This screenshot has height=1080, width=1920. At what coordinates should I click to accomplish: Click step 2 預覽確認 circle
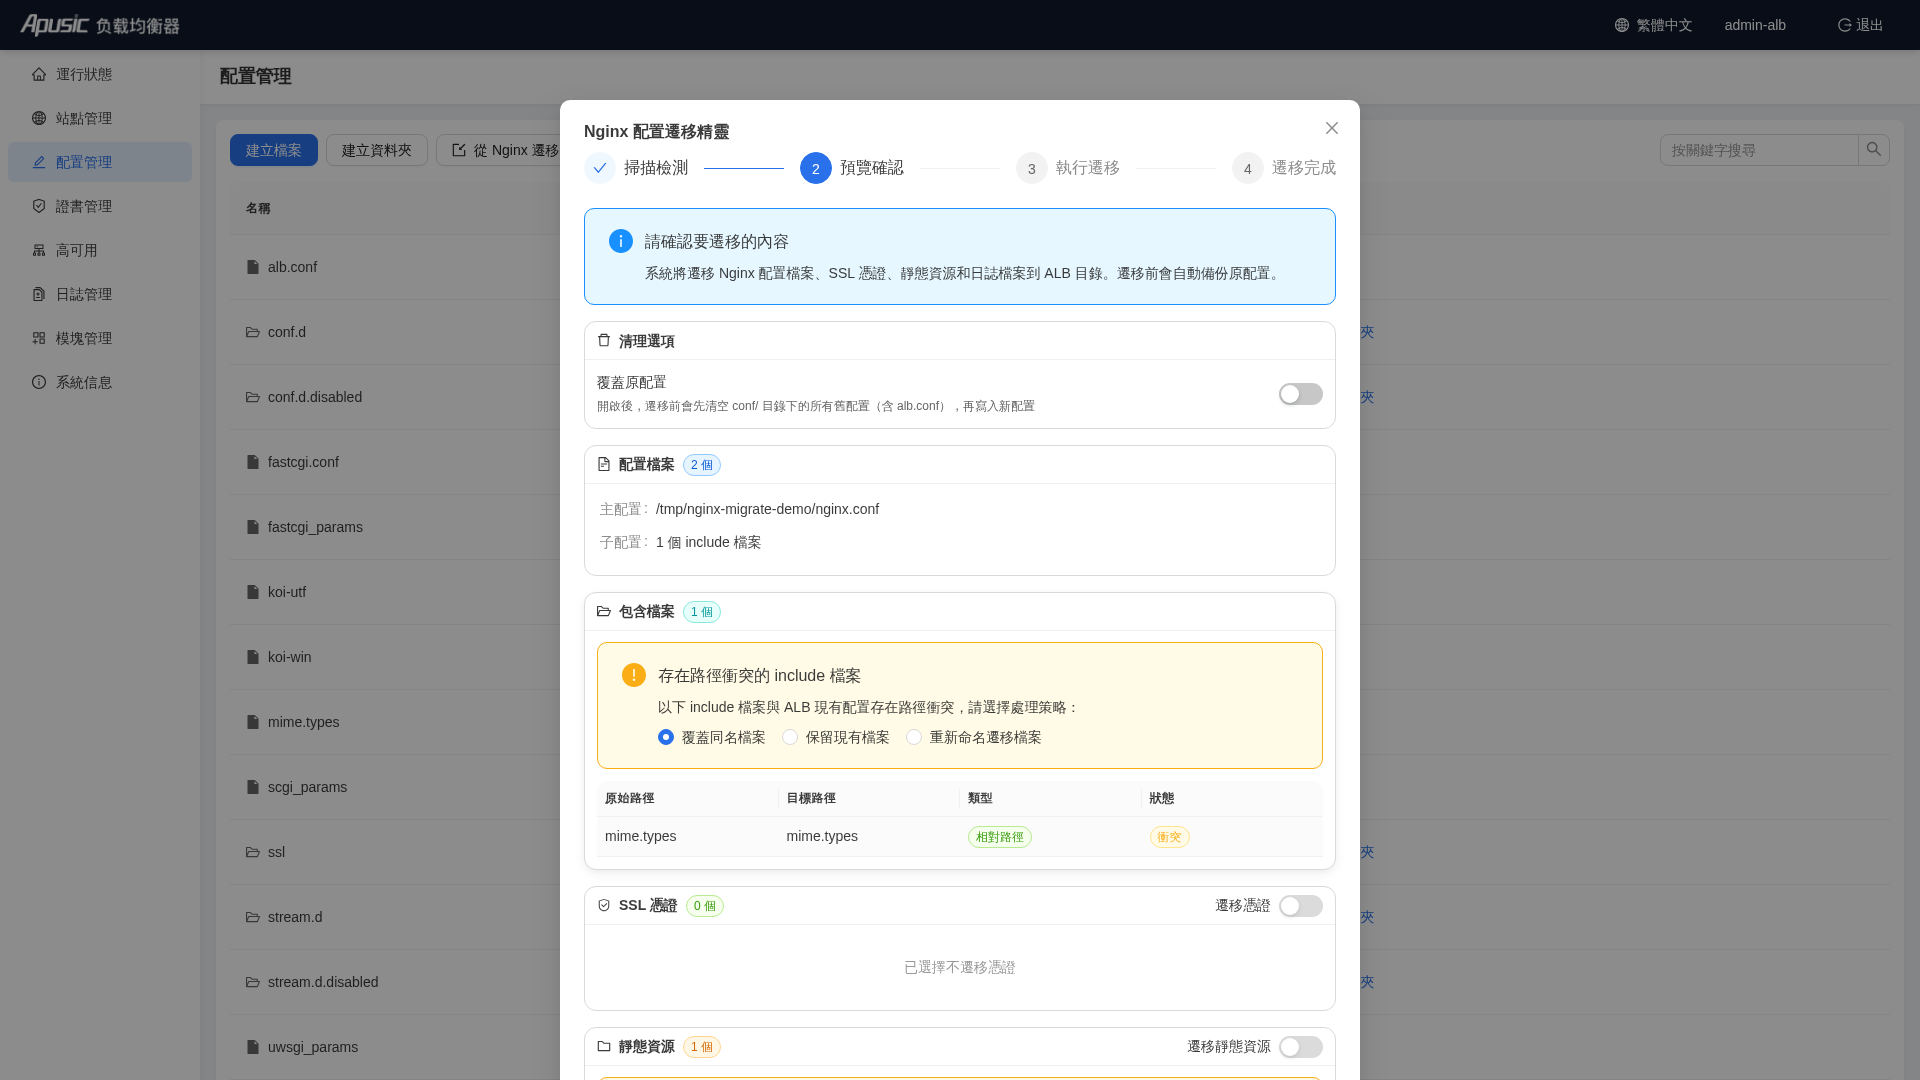pyautogui.click(x=816, y=168)
